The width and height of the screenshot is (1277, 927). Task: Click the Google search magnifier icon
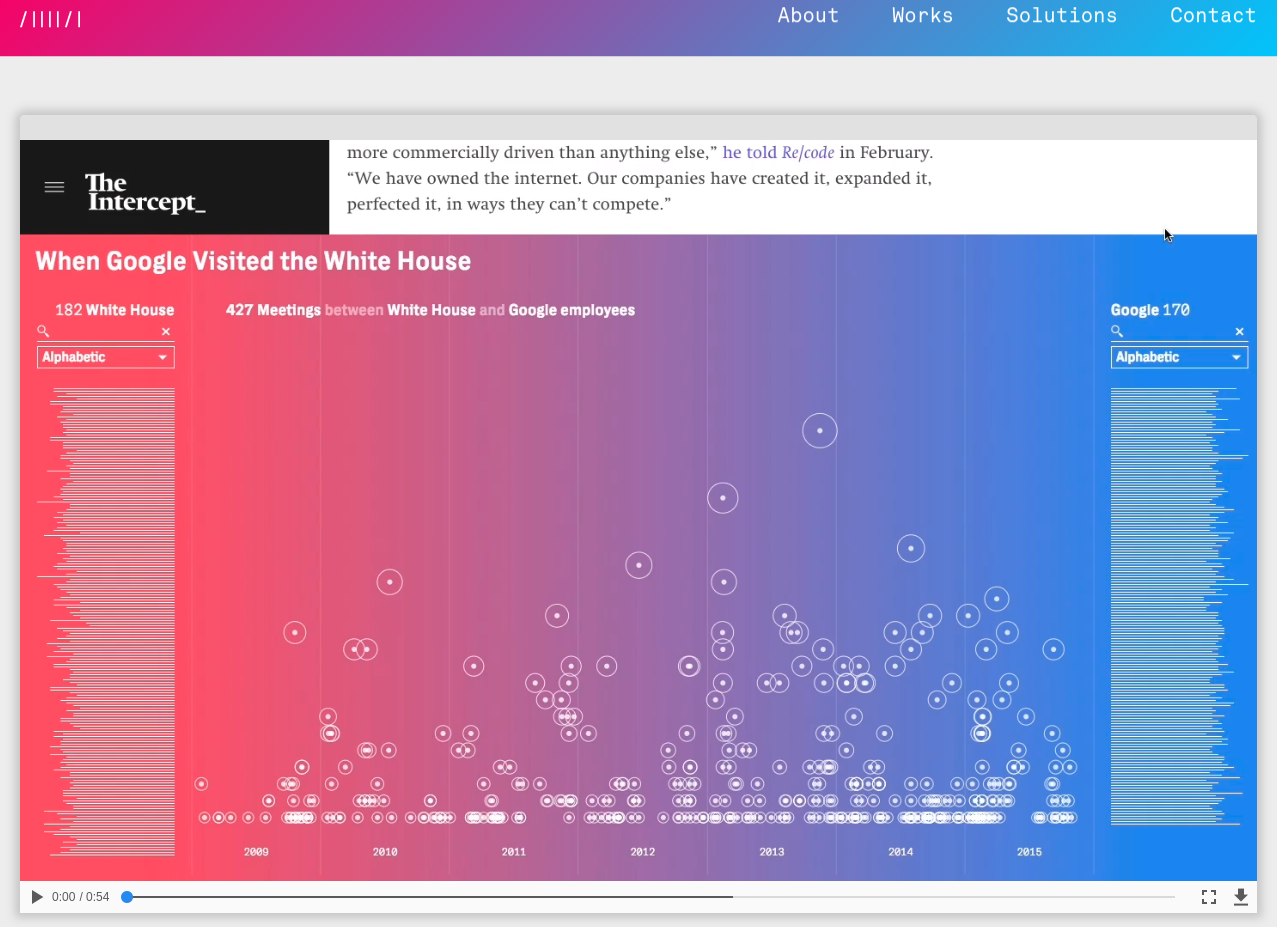click(1117, 331)
